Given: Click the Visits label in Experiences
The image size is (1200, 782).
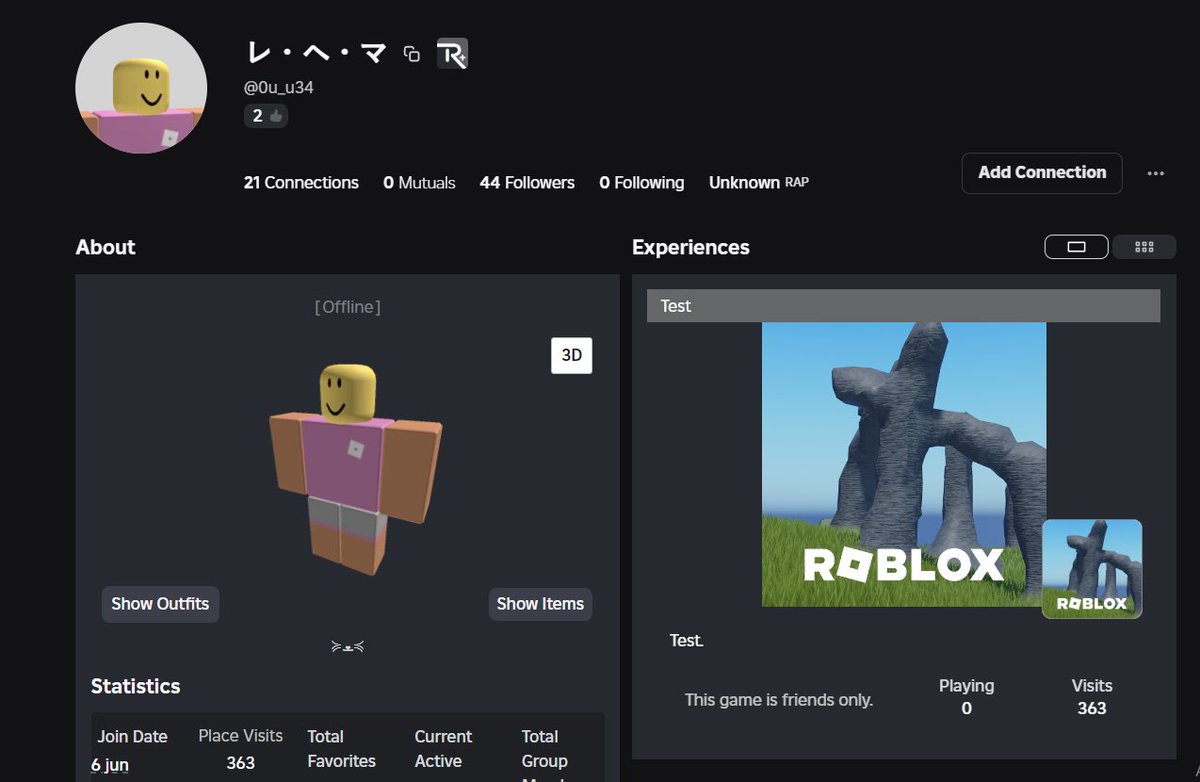Looking at the screenshot, I should (1092, 686).
